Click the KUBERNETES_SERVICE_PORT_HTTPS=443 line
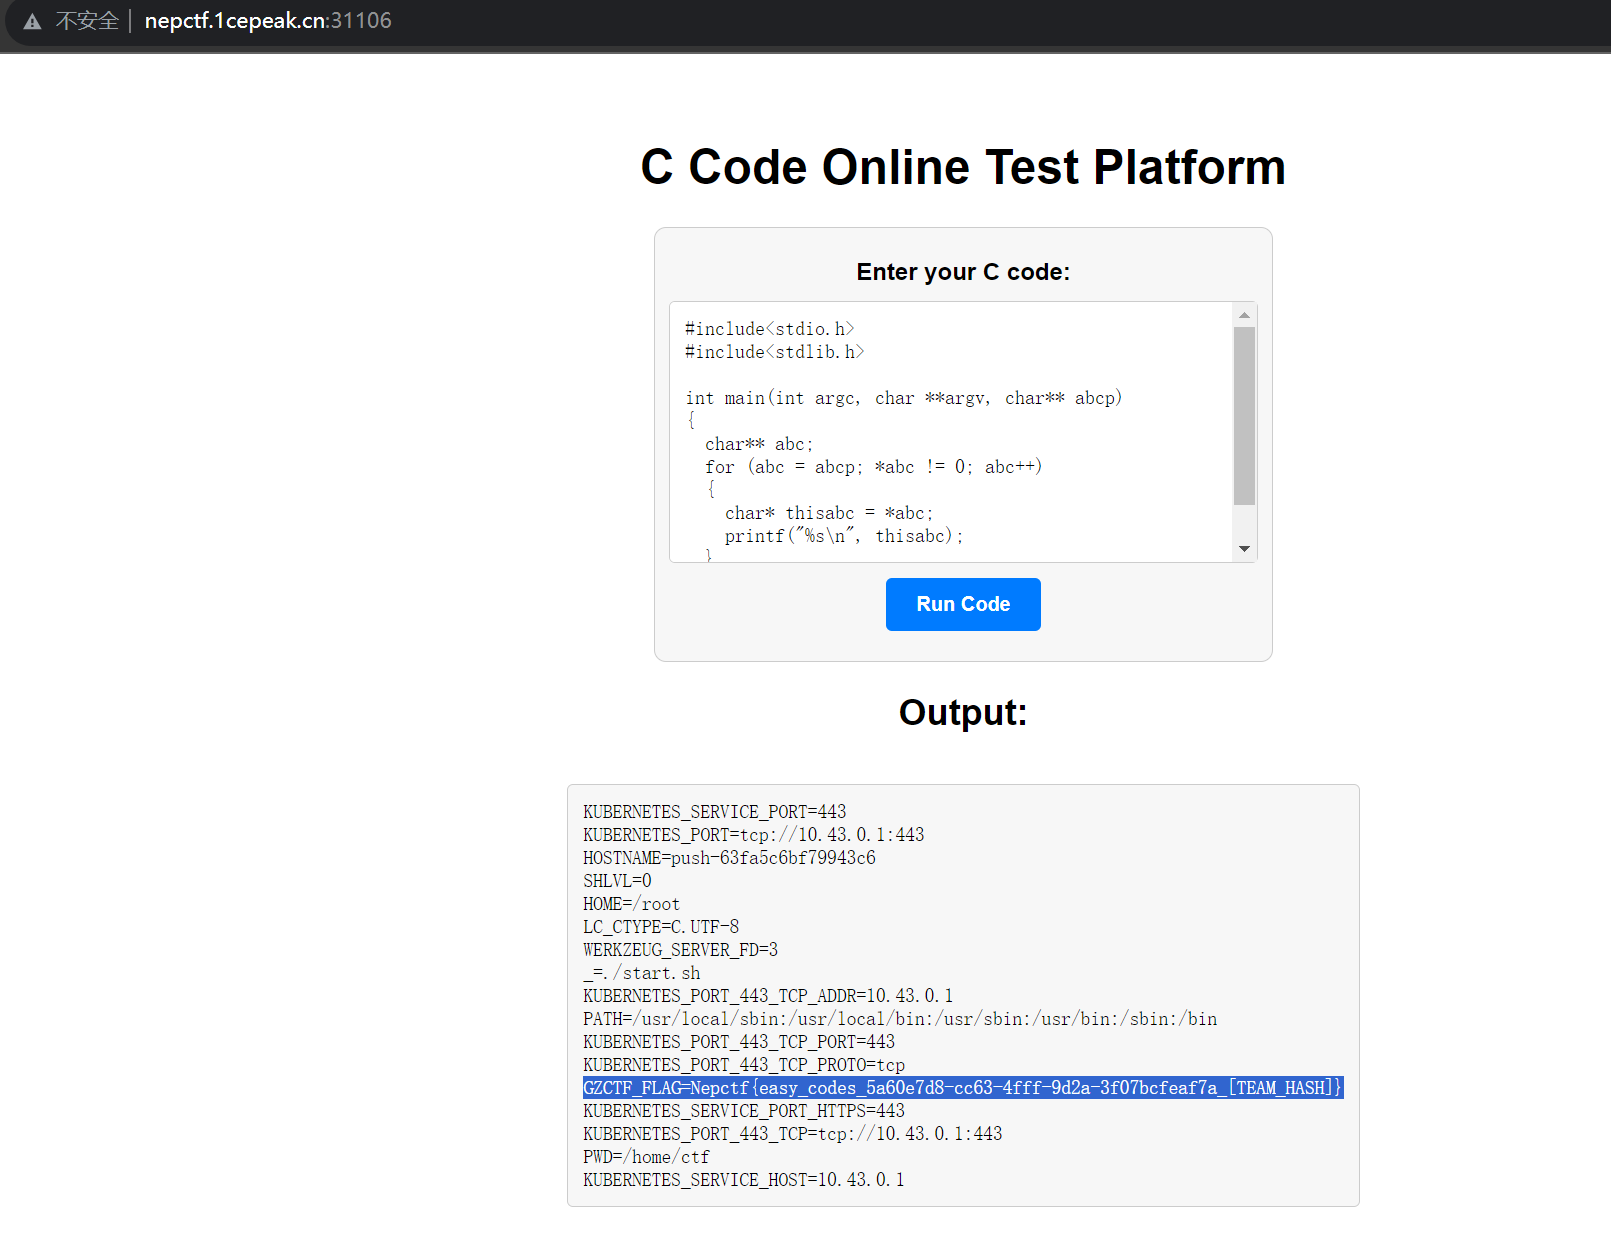 point(744,1111)
